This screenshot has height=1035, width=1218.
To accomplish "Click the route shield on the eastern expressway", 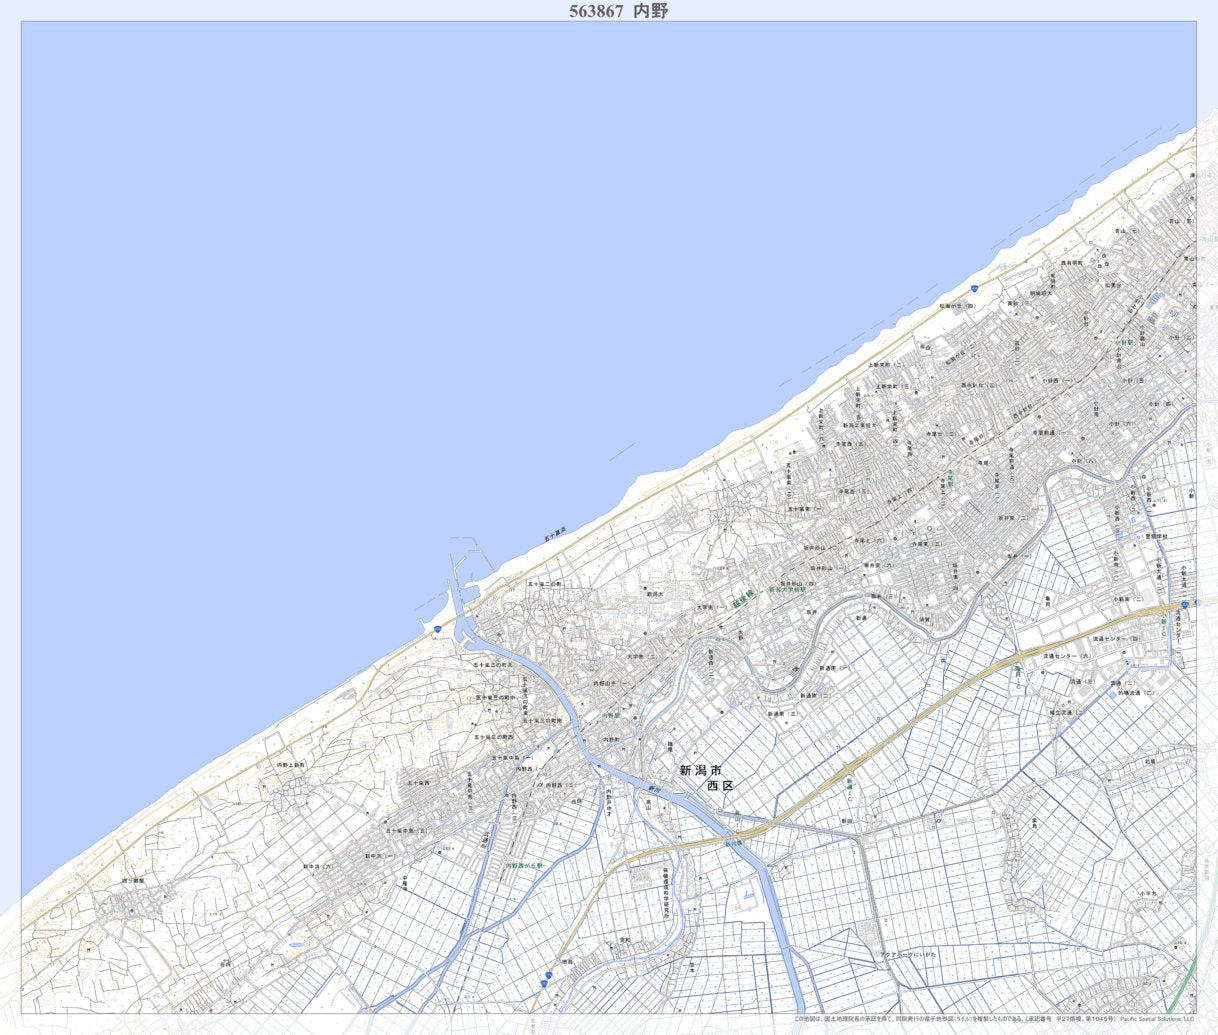I will click(x=1184, y=605).
